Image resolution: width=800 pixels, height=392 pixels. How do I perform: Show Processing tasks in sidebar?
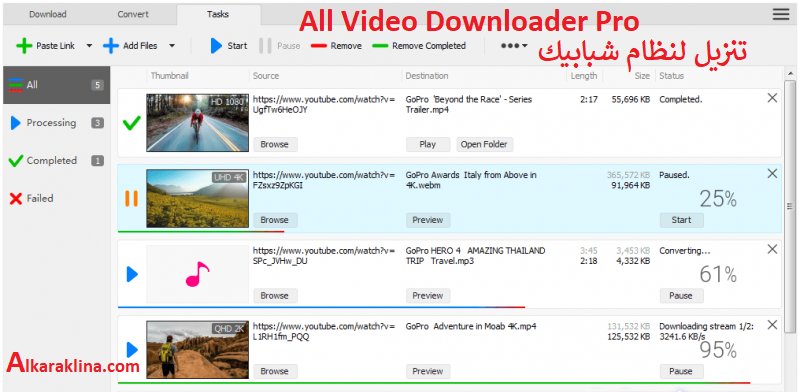tap(57, 123)
